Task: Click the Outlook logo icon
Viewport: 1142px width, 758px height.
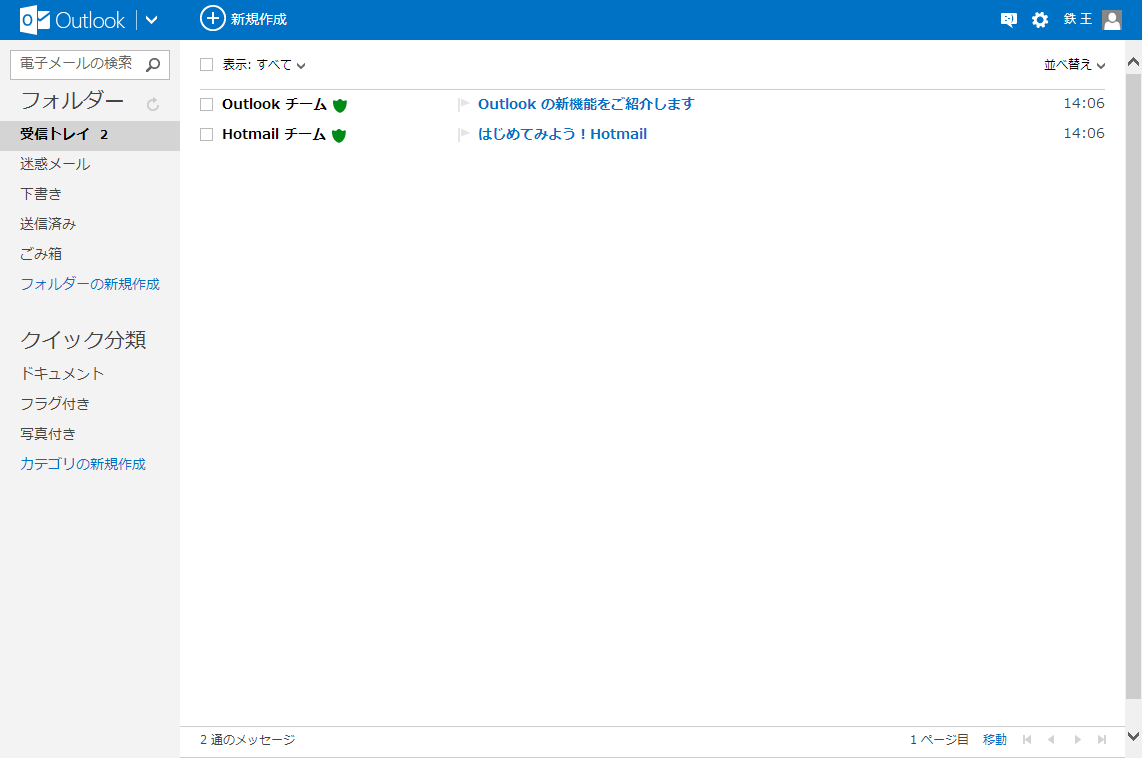Action: tap(35, 20)
